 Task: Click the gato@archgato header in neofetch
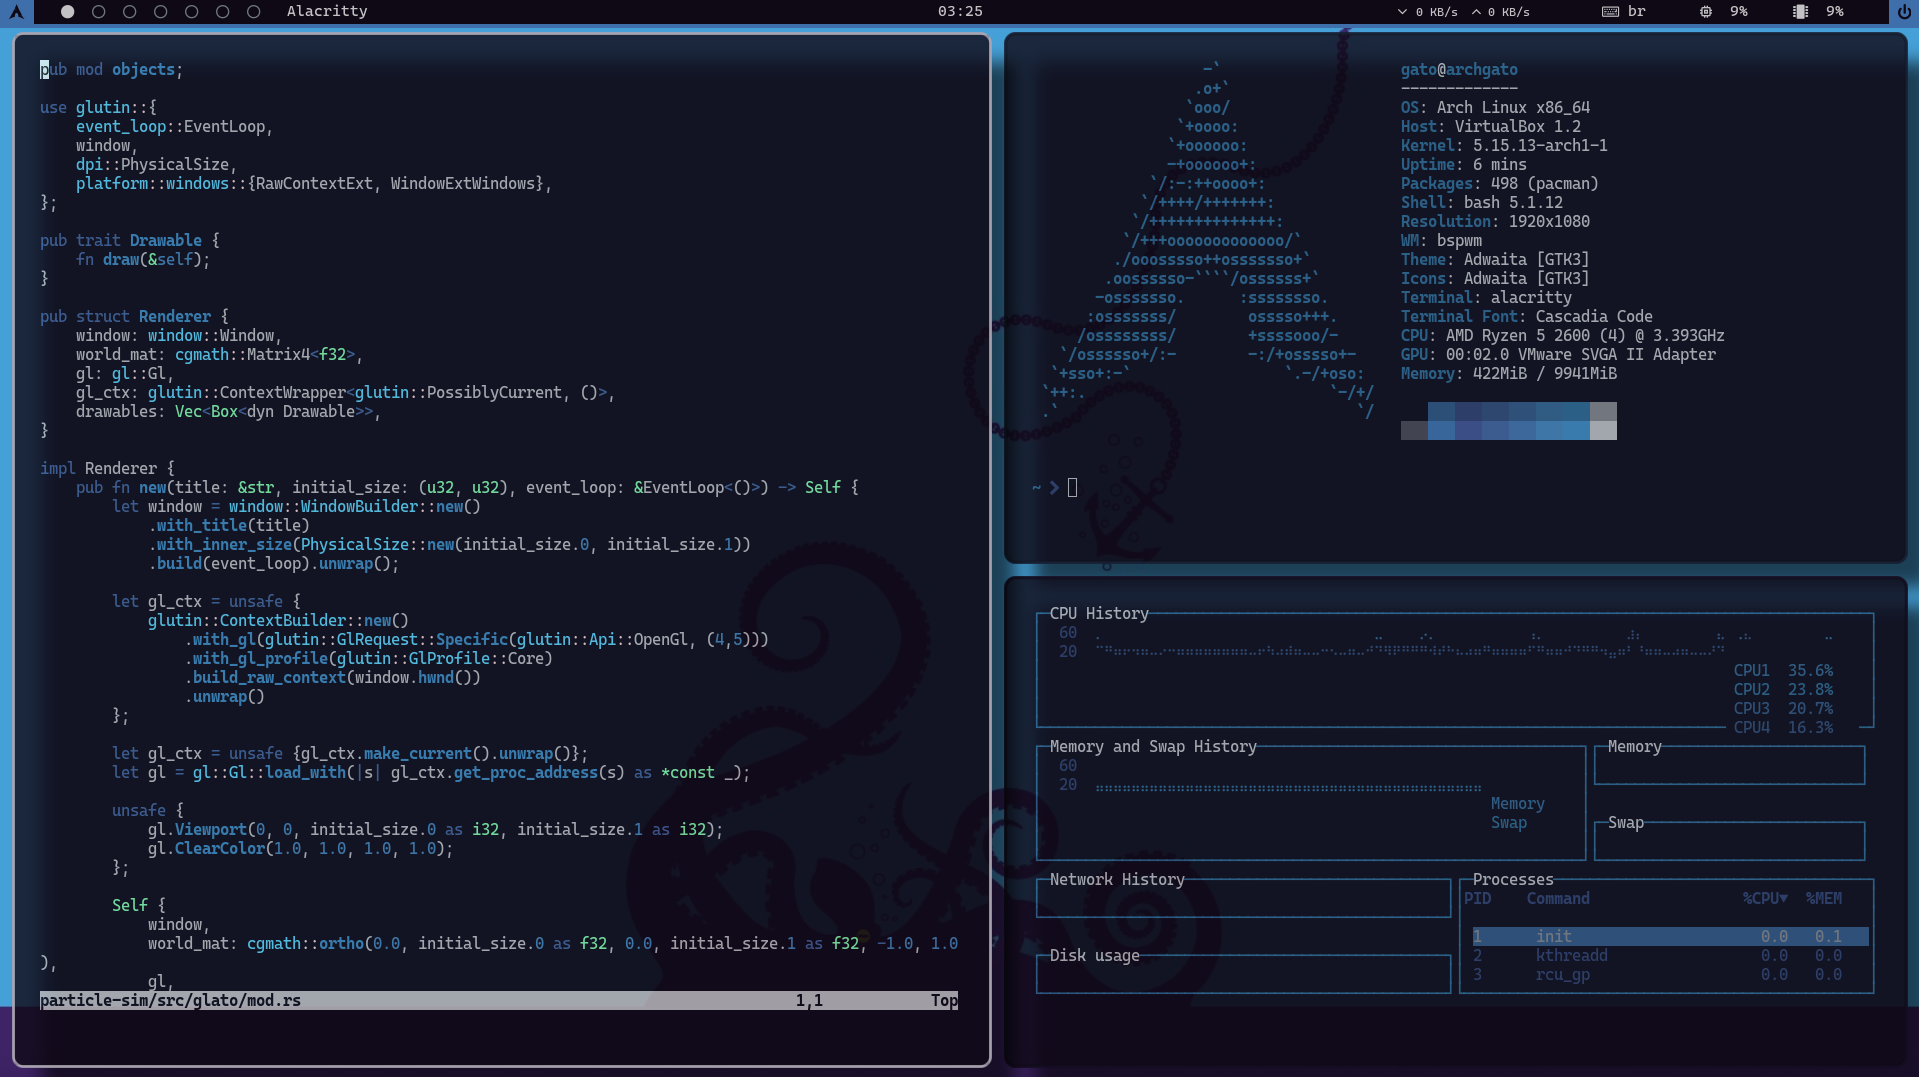point(1459,69)
